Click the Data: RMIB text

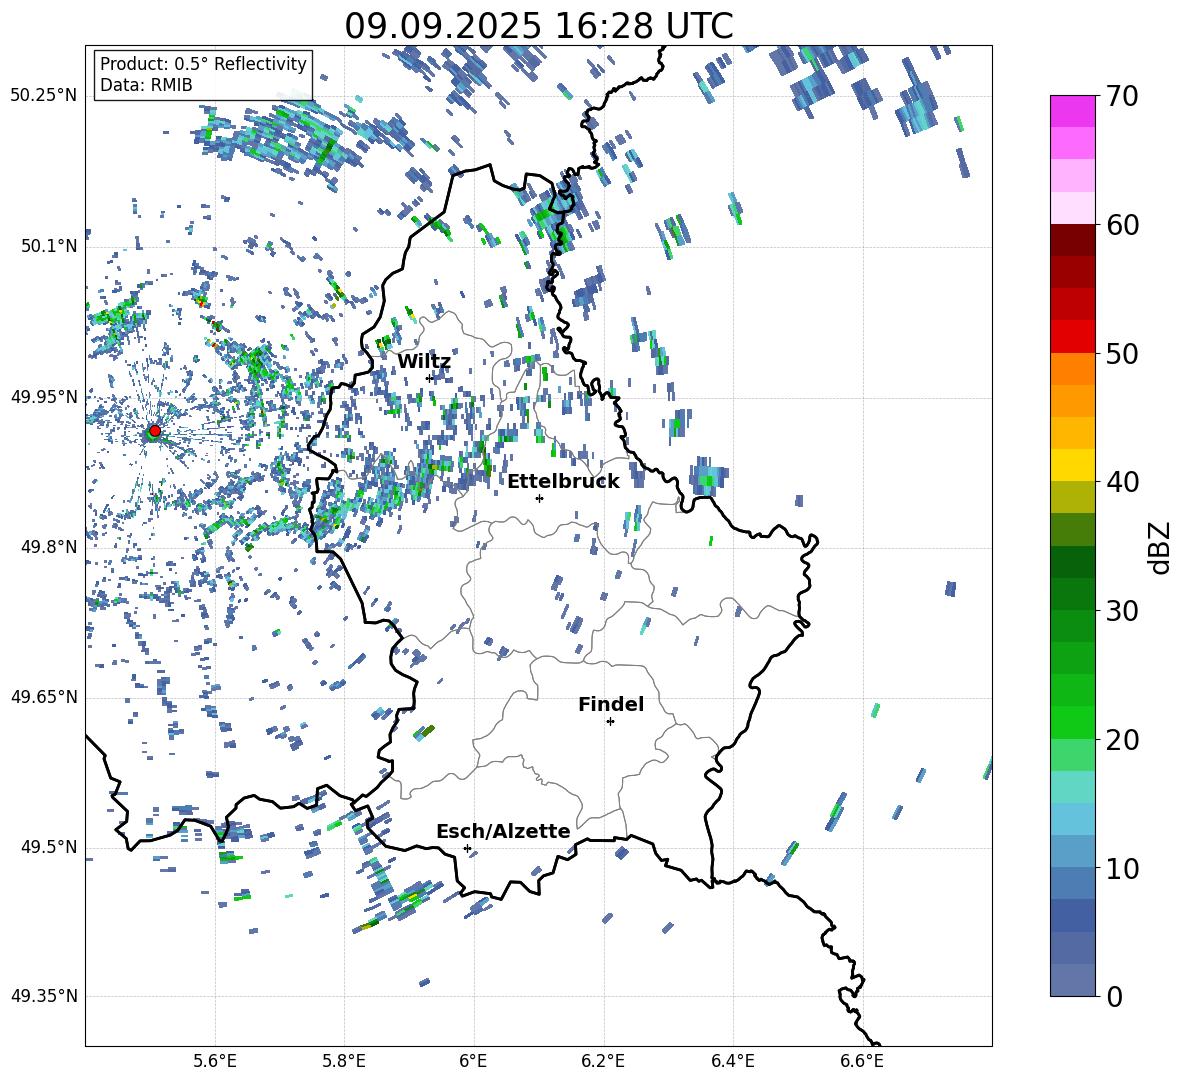(146, 85)
